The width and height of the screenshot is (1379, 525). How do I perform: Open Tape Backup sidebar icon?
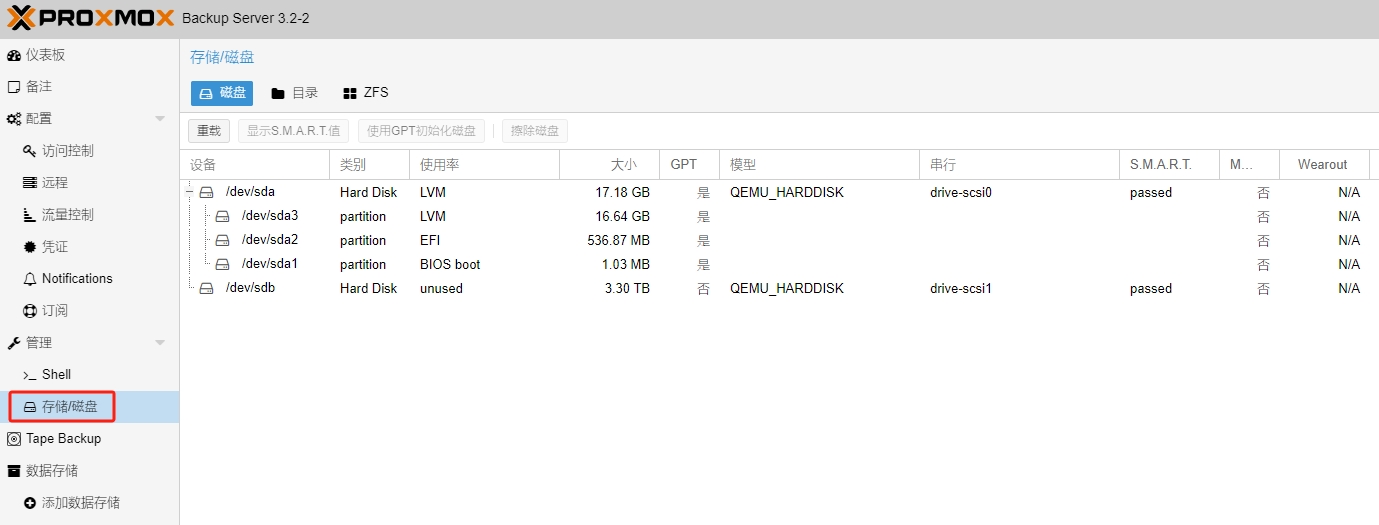point(14,439)
